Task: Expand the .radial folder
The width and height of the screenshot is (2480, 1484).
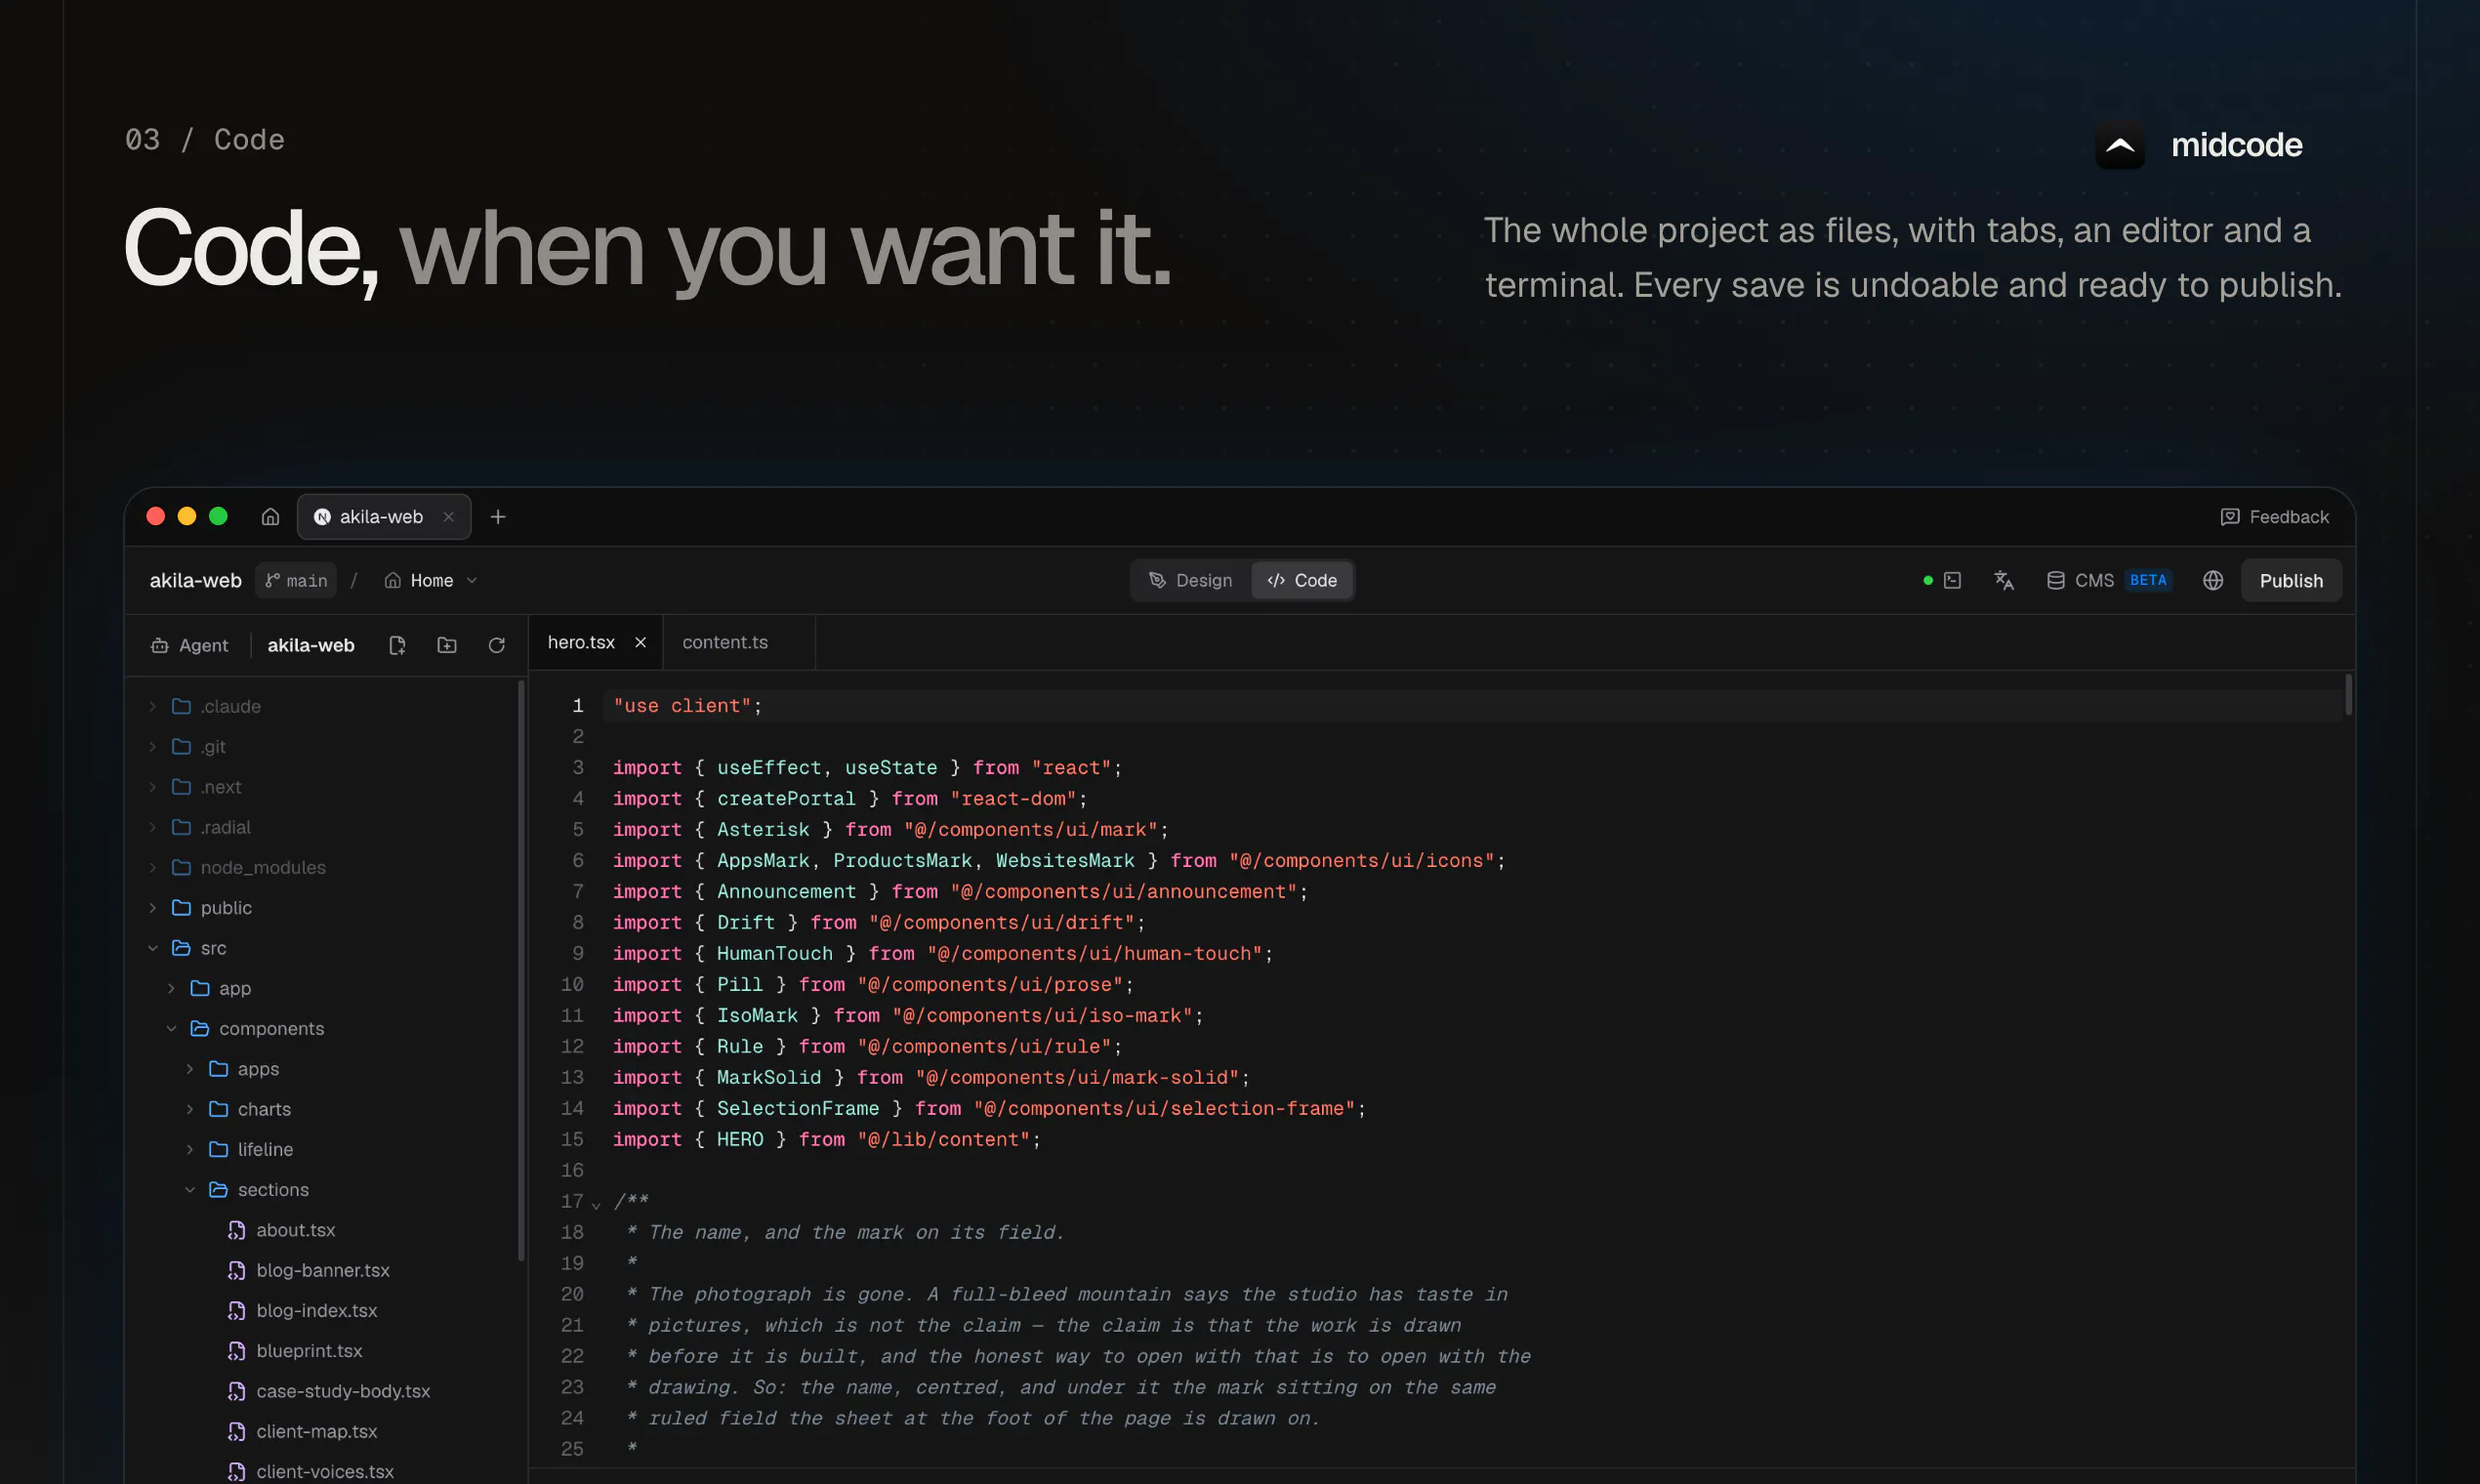Action: [322, 828]
